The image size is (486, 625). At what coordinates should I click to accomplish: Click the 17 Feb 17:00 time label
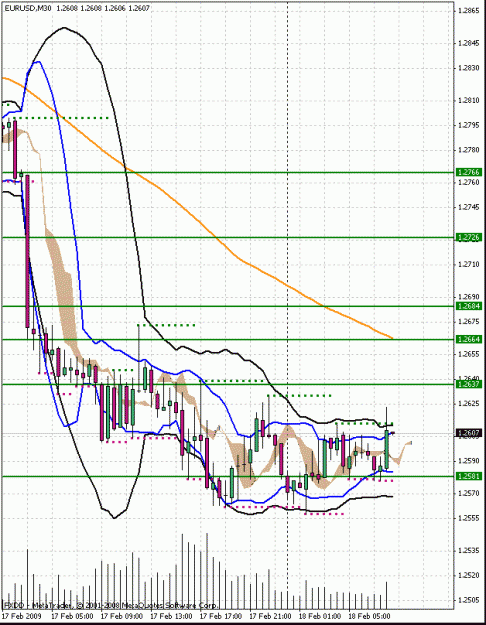tap(221, 616)
